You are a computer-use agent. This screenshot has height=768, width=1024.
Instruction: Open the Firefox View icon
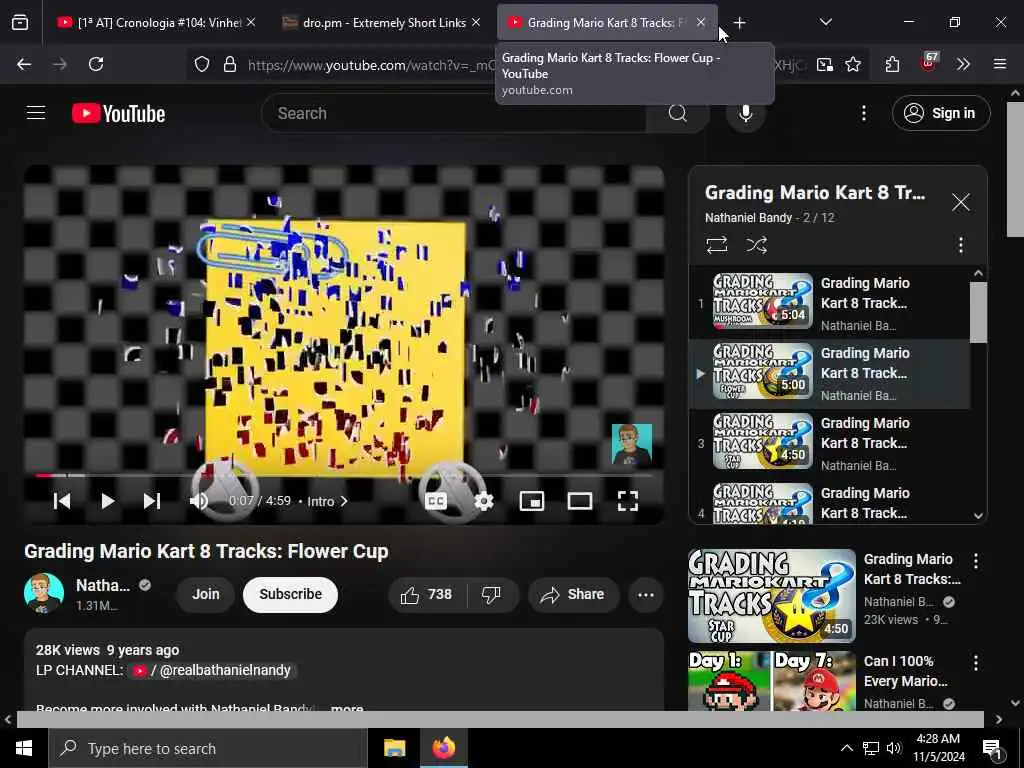point(20,23)
